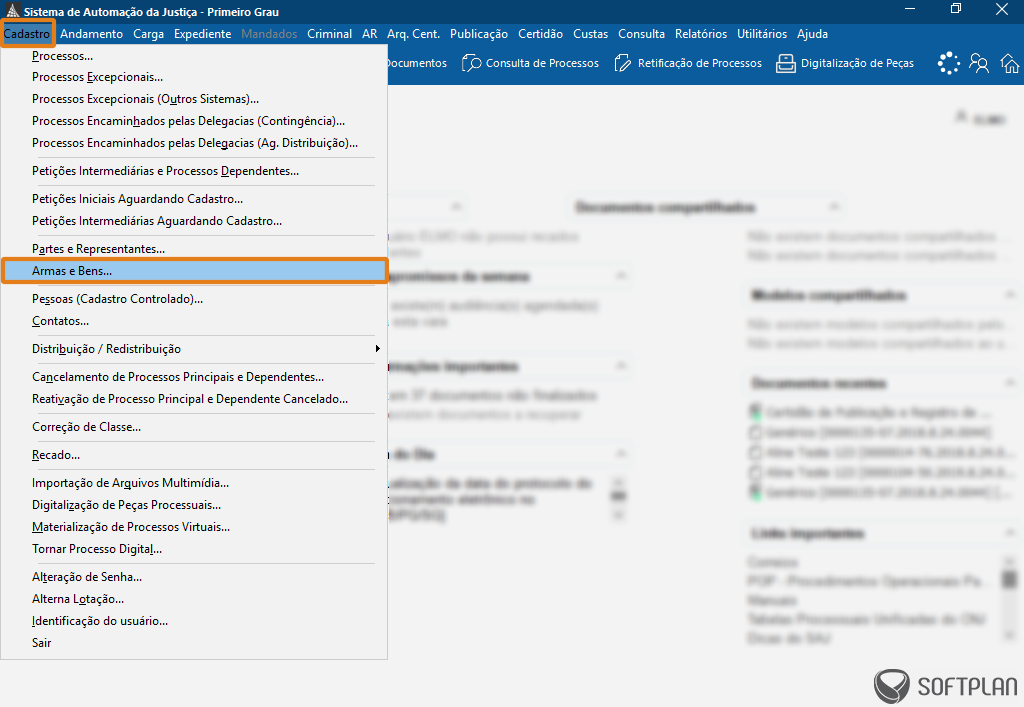The width and height of the screenshot is (1024, 707).
Task: Click the Retificação de Processos toolbar label
Action: tap(699, 63)
